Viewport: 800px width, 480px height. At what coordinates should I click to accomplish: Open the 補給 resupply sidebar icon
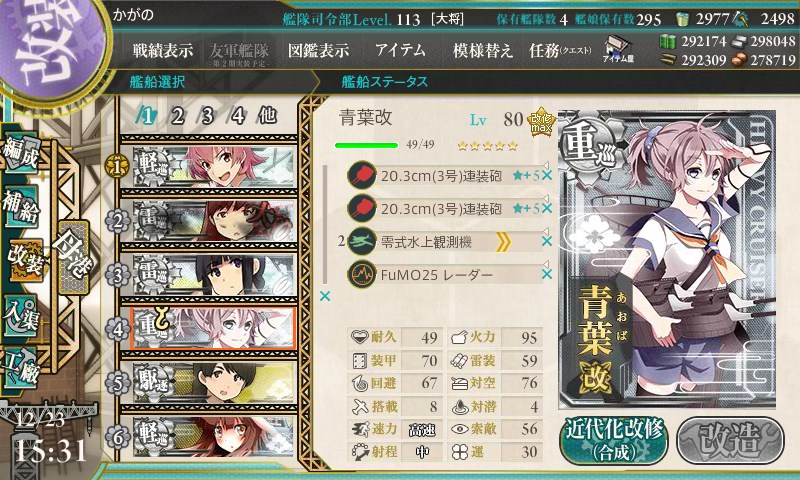pos(22,206)
